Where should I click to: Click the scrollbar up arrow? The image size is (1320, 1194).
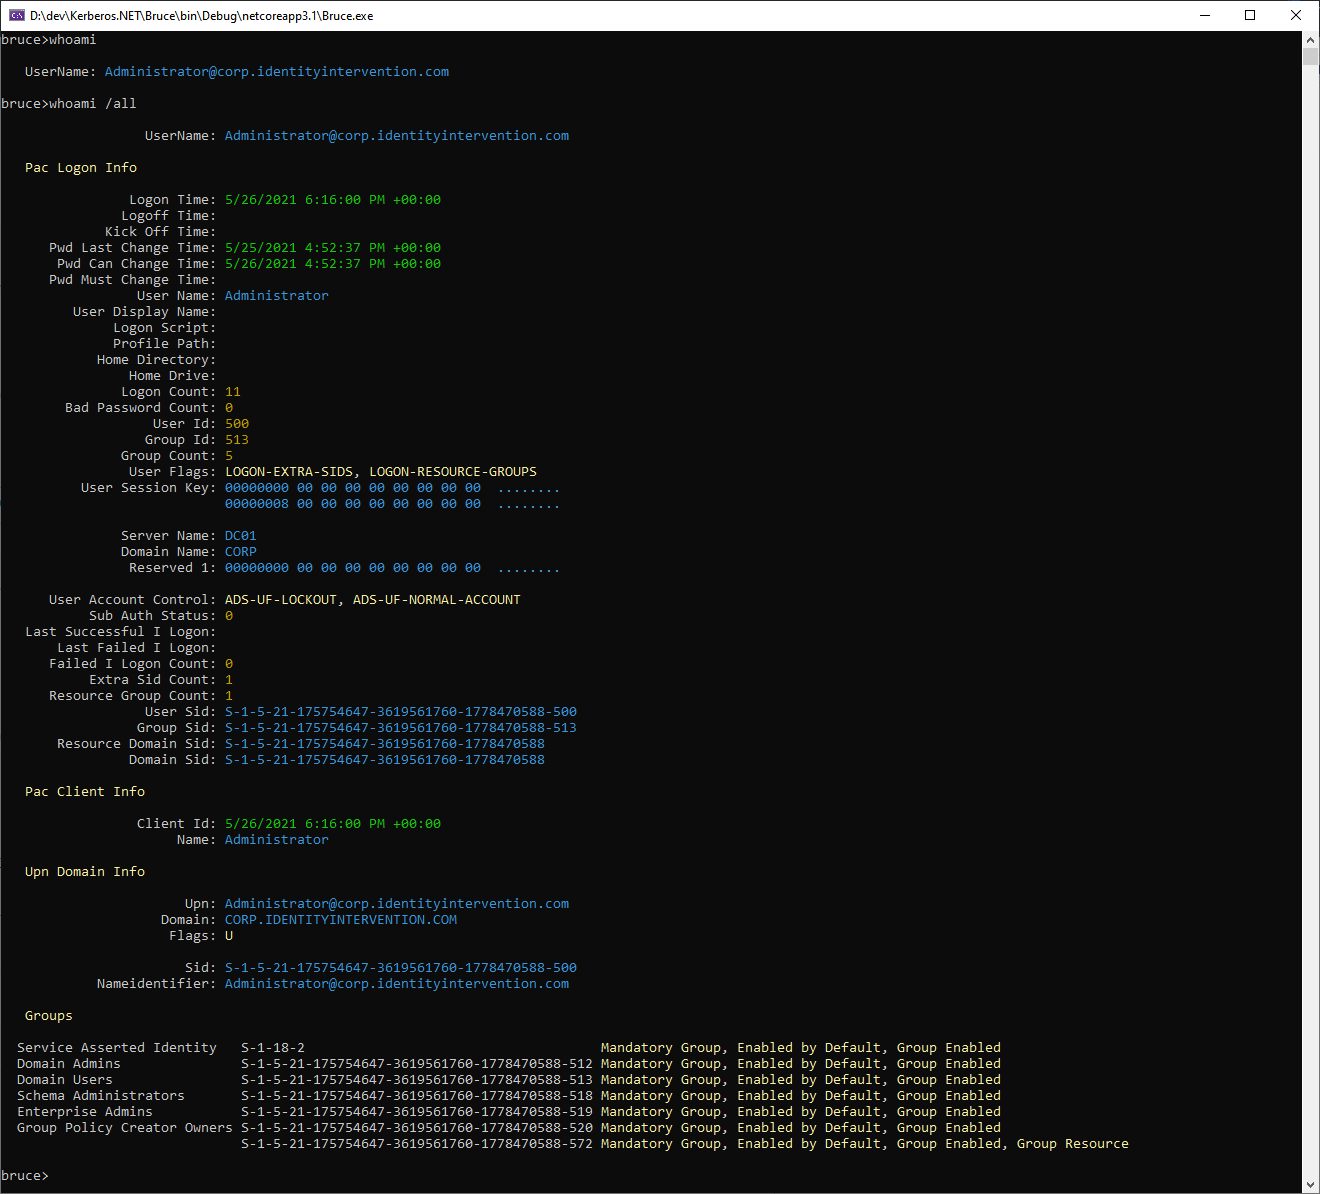pyautogui.click(x=1310, y=40)
